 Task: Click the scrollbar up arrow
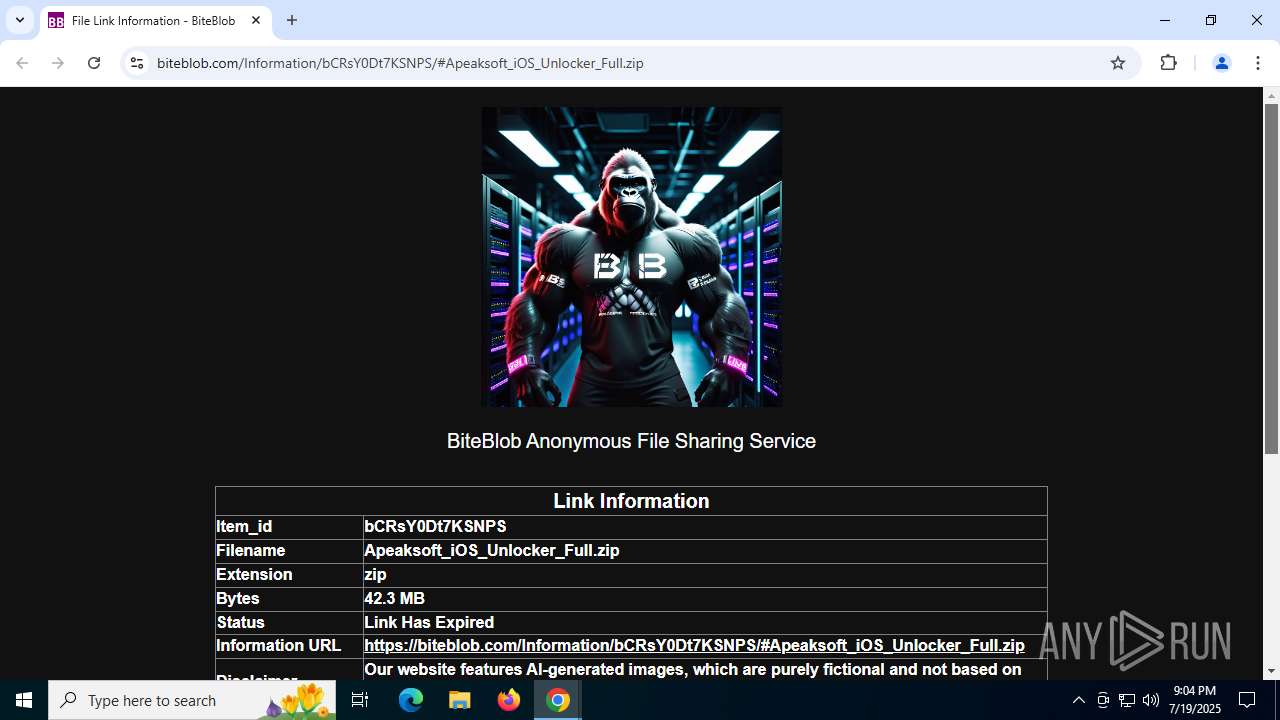(1271, 96)
